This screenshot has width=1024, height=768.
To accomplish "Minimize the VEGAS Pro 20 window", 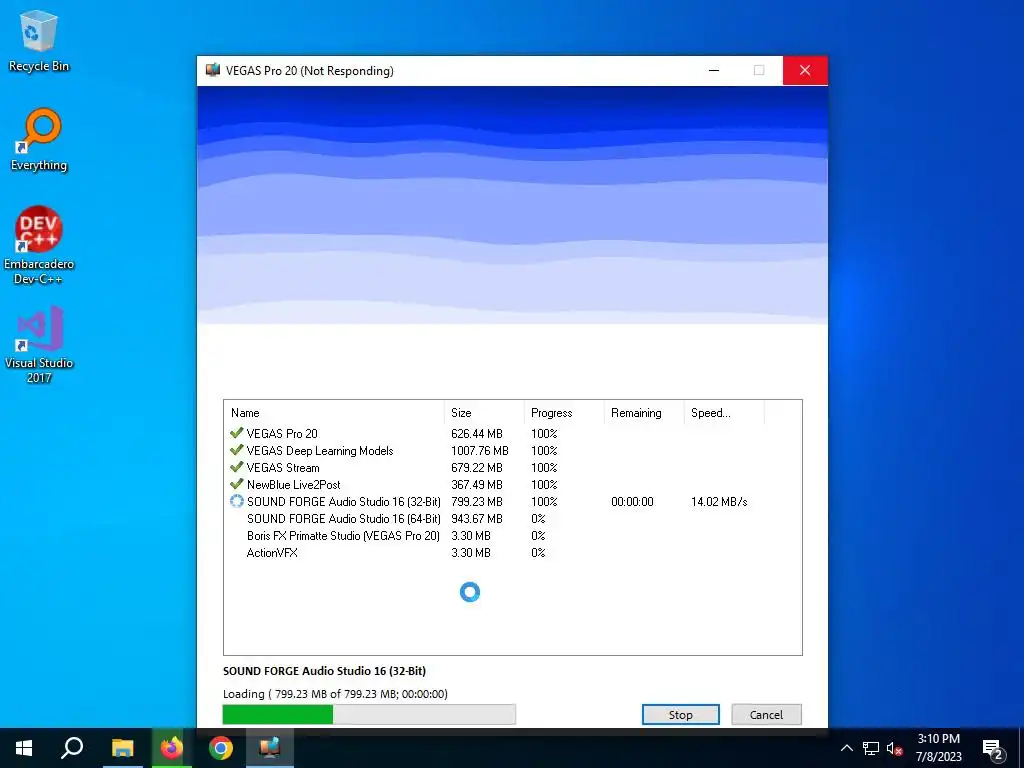I will (714, 70).
